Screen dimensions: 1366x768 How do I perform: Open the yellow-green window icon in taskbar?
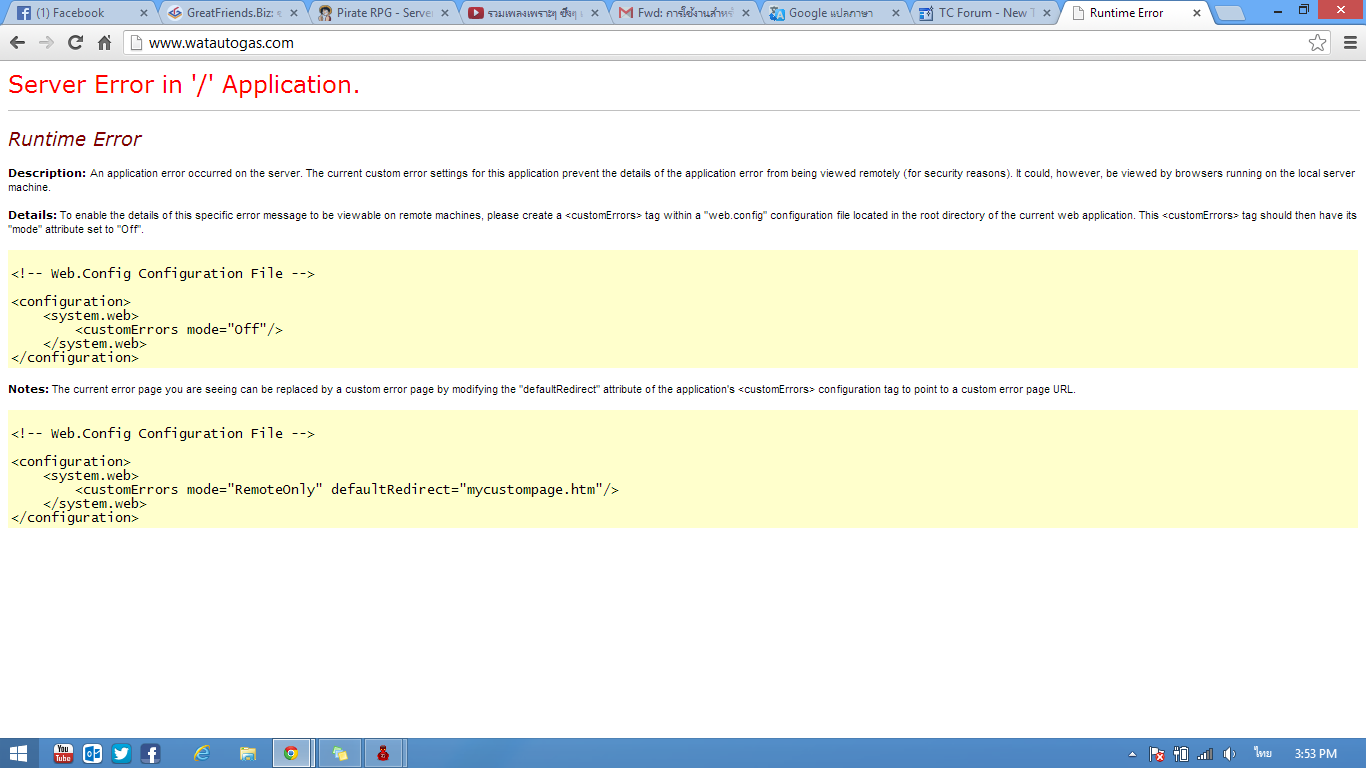[340, 753]
